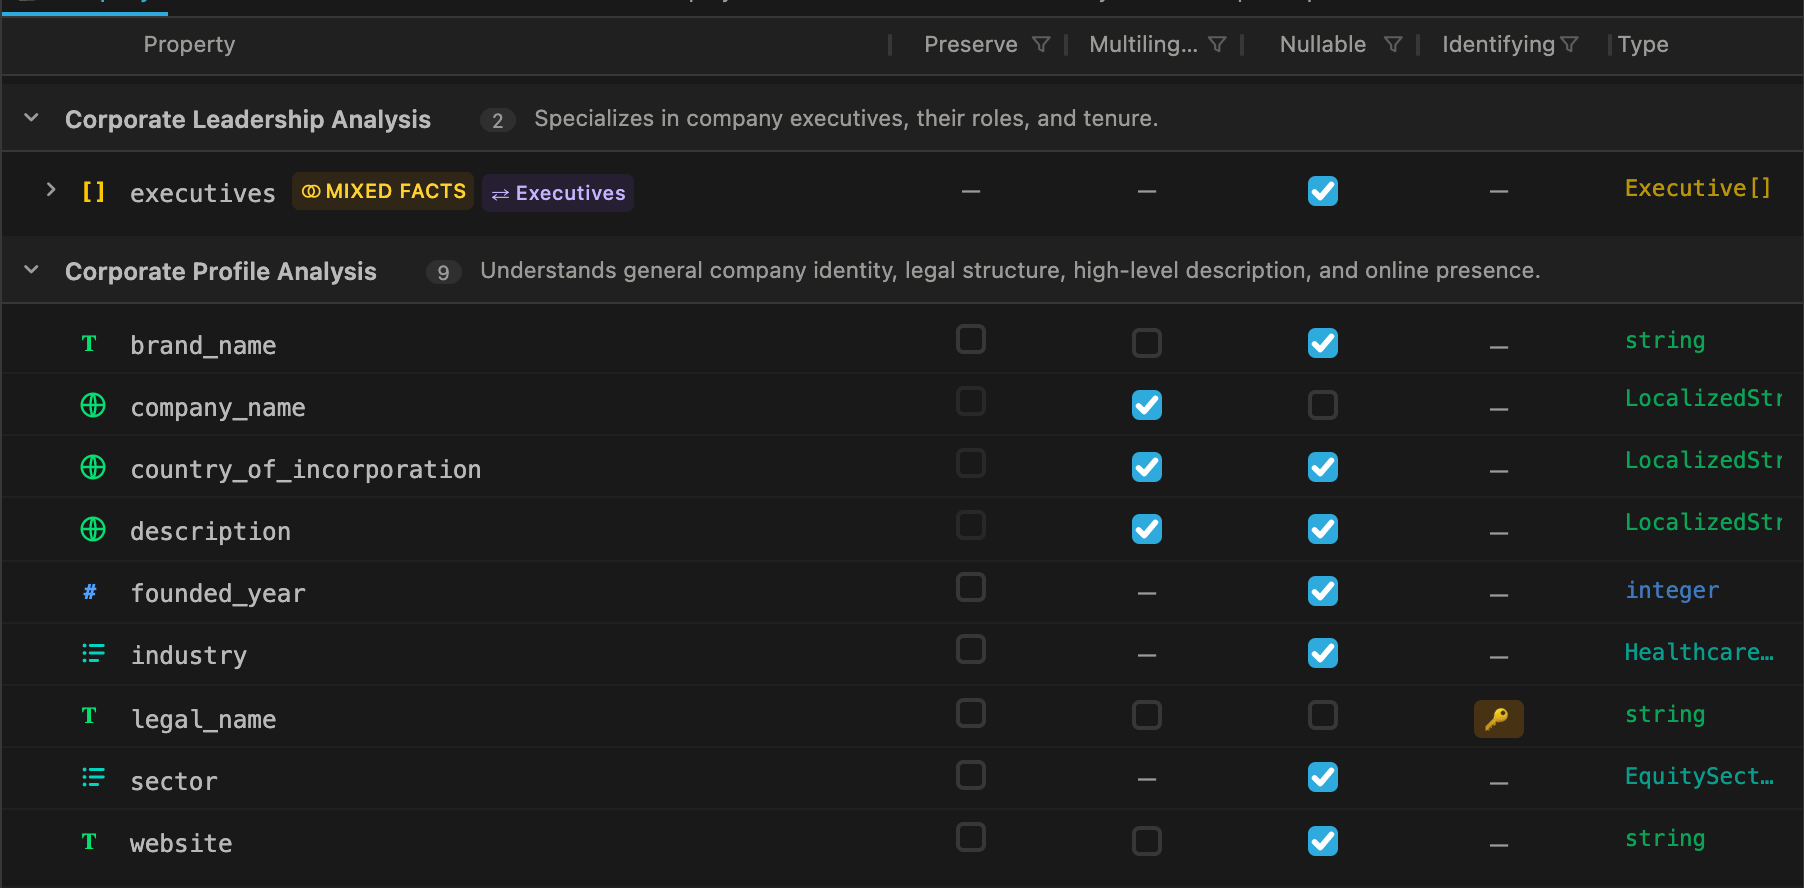This screenshot has width=1804, height=888.
Task: Click the Executive[] type link
Action: point(1698,188)
